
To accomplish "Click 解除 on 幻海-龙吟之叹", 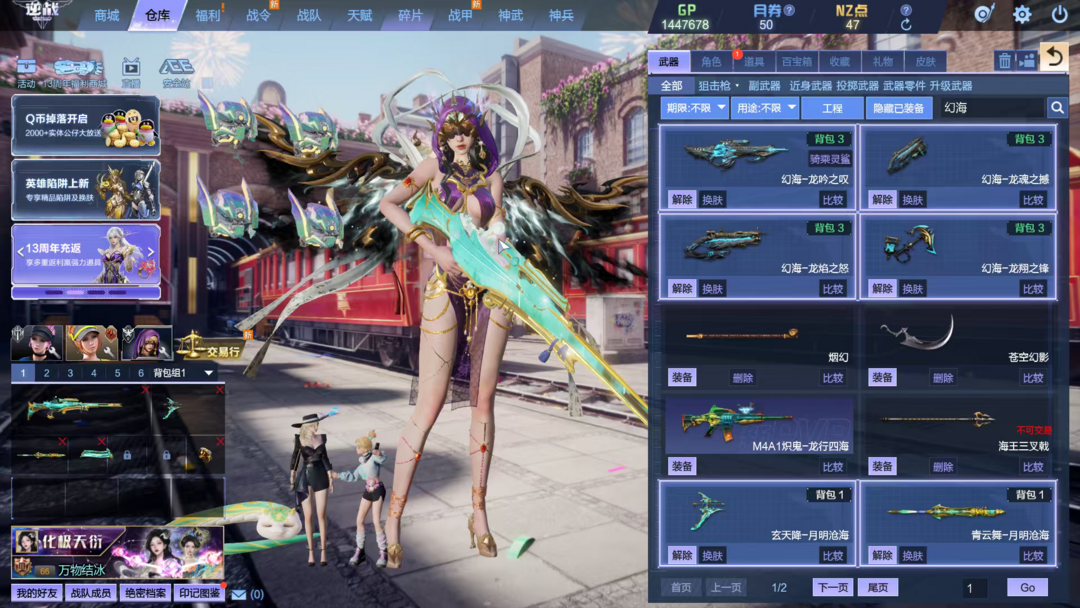I will pos(682,200).
